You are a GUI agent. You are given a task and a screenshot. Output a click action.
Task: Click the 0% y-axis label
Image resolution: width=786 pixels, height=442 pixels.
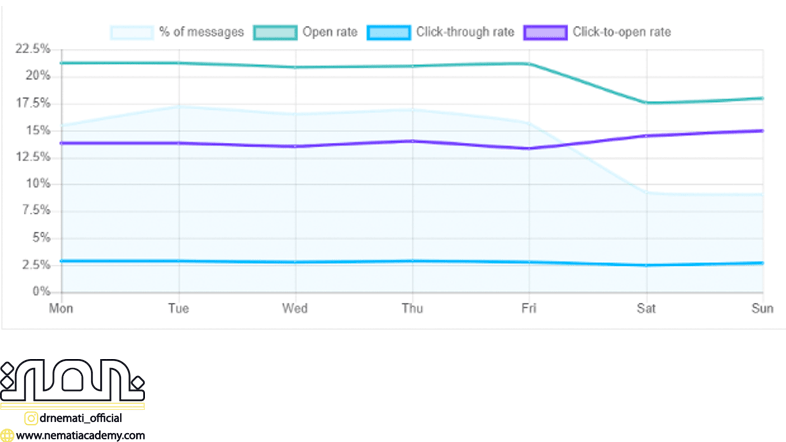point(41,292)
